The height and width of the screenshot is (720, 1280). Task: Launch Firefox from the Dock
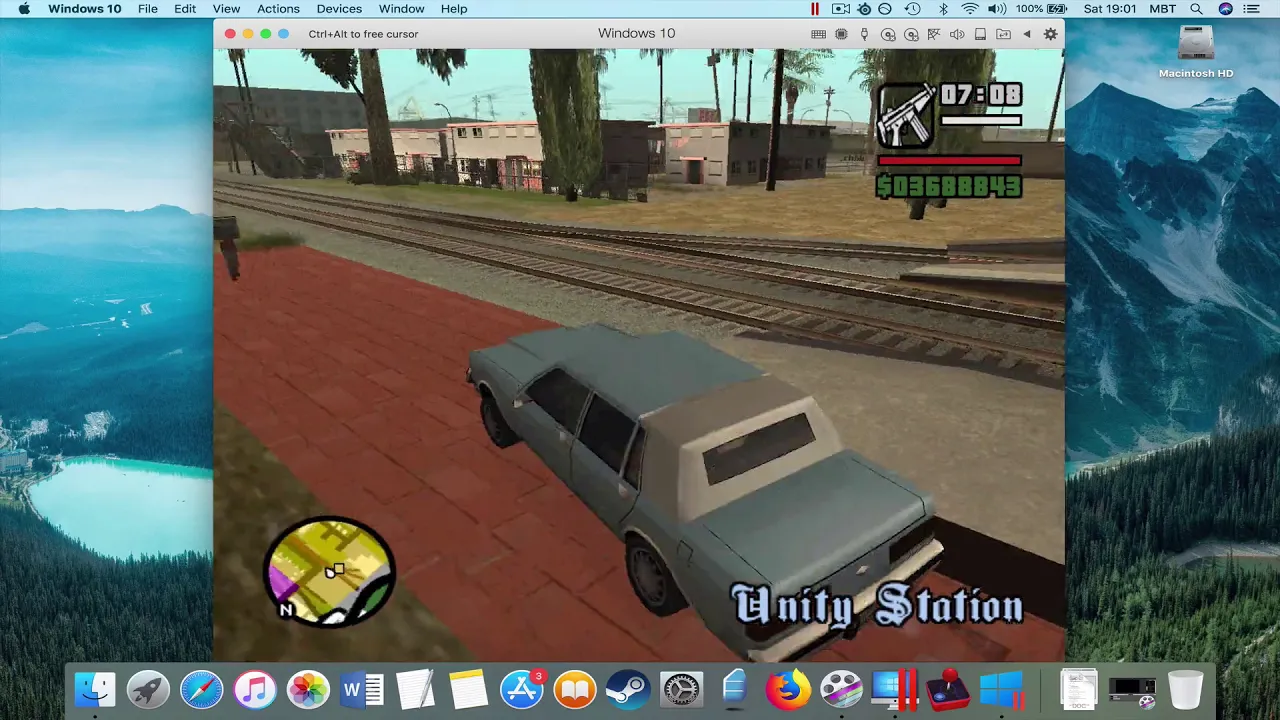click(x=788, y=690)
